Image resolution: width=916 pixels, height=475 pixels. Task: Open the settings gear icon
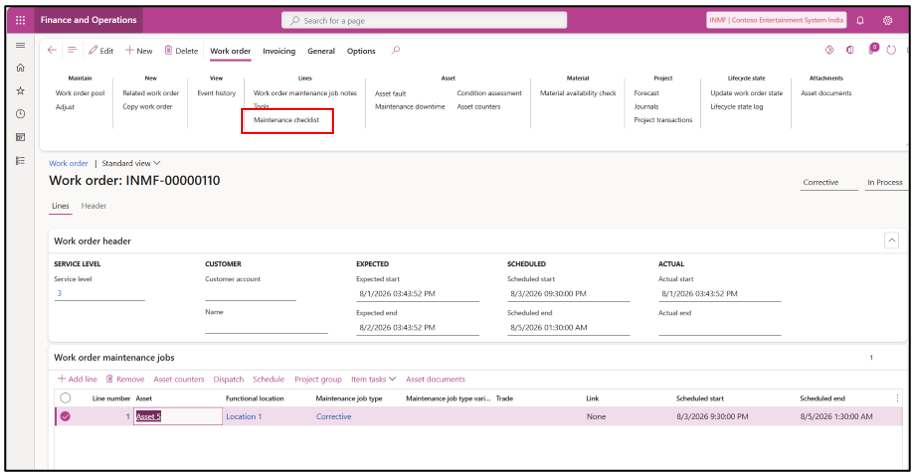point(887,20)
